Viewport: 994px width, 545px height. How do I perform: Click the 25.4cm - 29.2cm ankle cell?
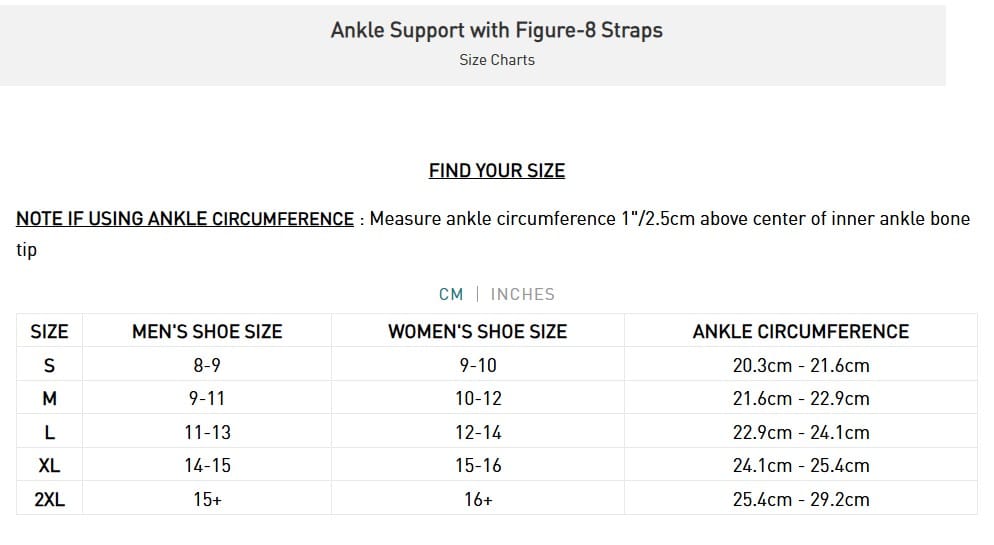[800, 500]
